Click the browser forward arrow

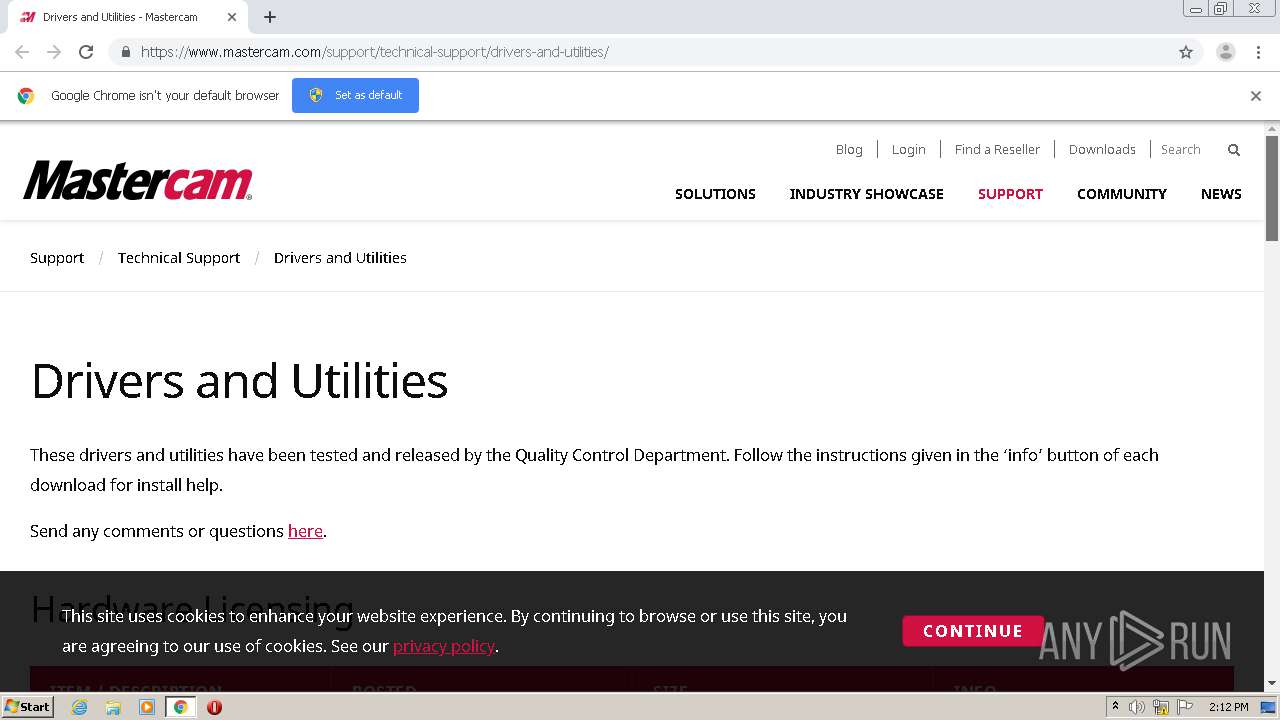(54, 52)
